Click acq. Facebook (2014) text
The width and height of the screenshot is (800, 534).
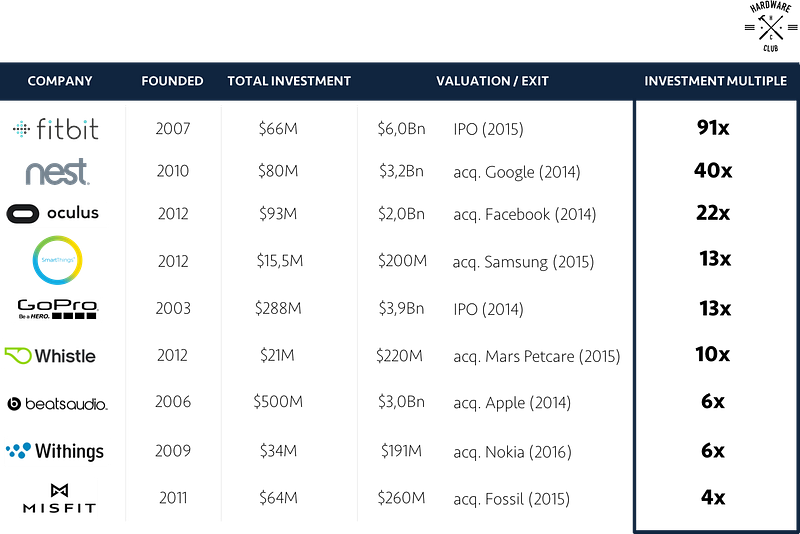coord(524,214)
